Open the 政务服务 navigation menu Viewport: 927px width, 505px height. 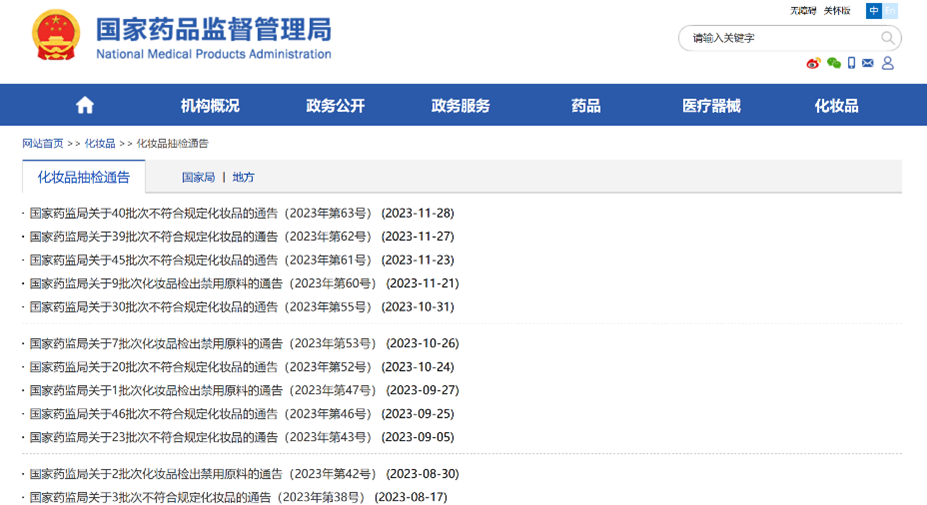point(461,105)
